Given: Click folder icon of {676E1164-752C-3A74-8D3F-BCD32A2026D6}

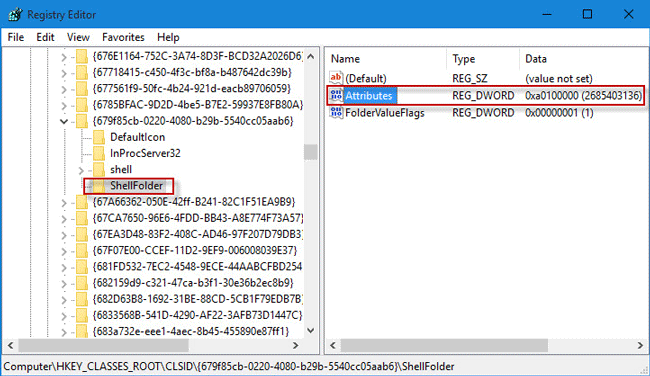Looking at the screenshot, I should point(82,56).
